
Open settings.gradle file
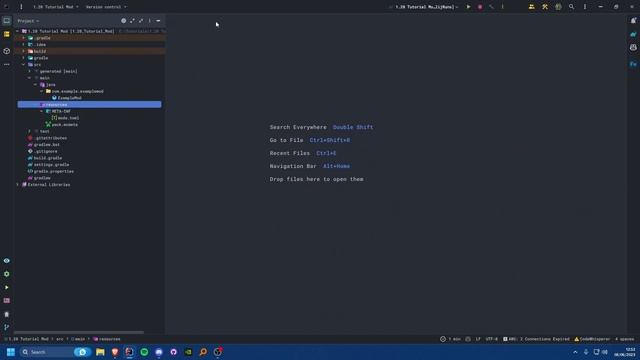pos(51,164)
